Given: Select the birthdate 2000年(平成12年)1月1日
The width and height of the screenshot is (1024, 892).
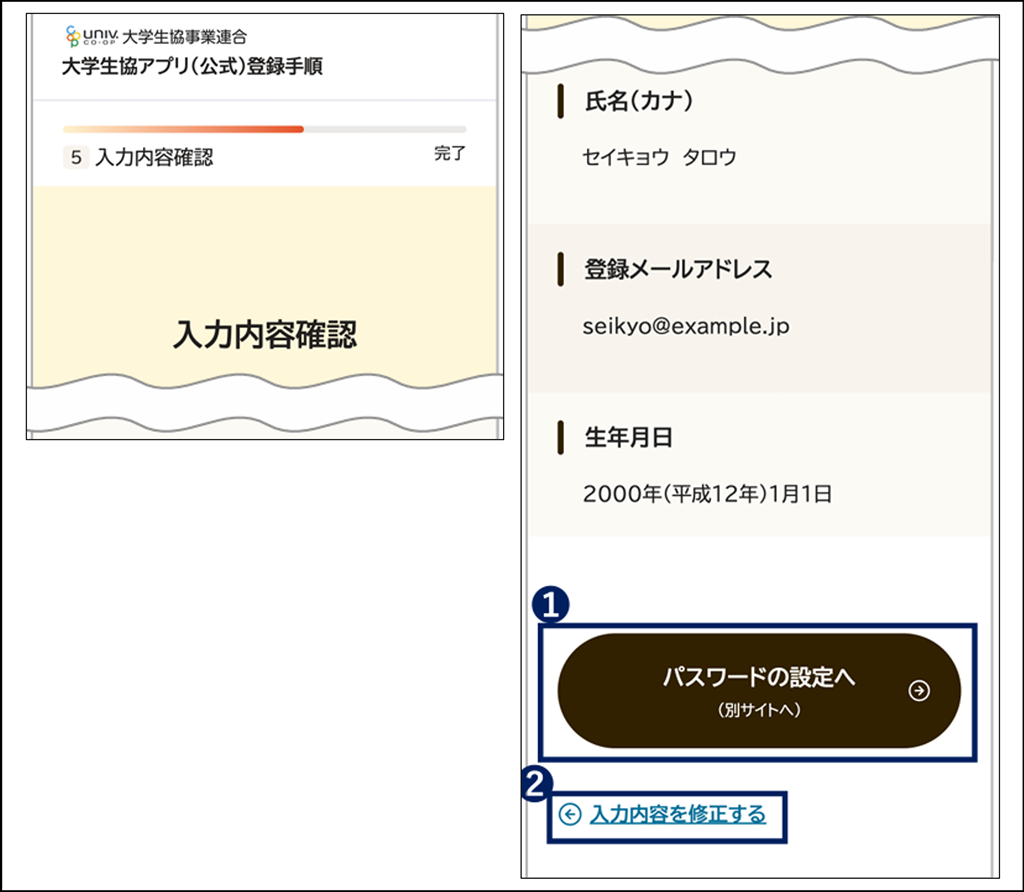Looking at the screenshot, I should point(706,491).
